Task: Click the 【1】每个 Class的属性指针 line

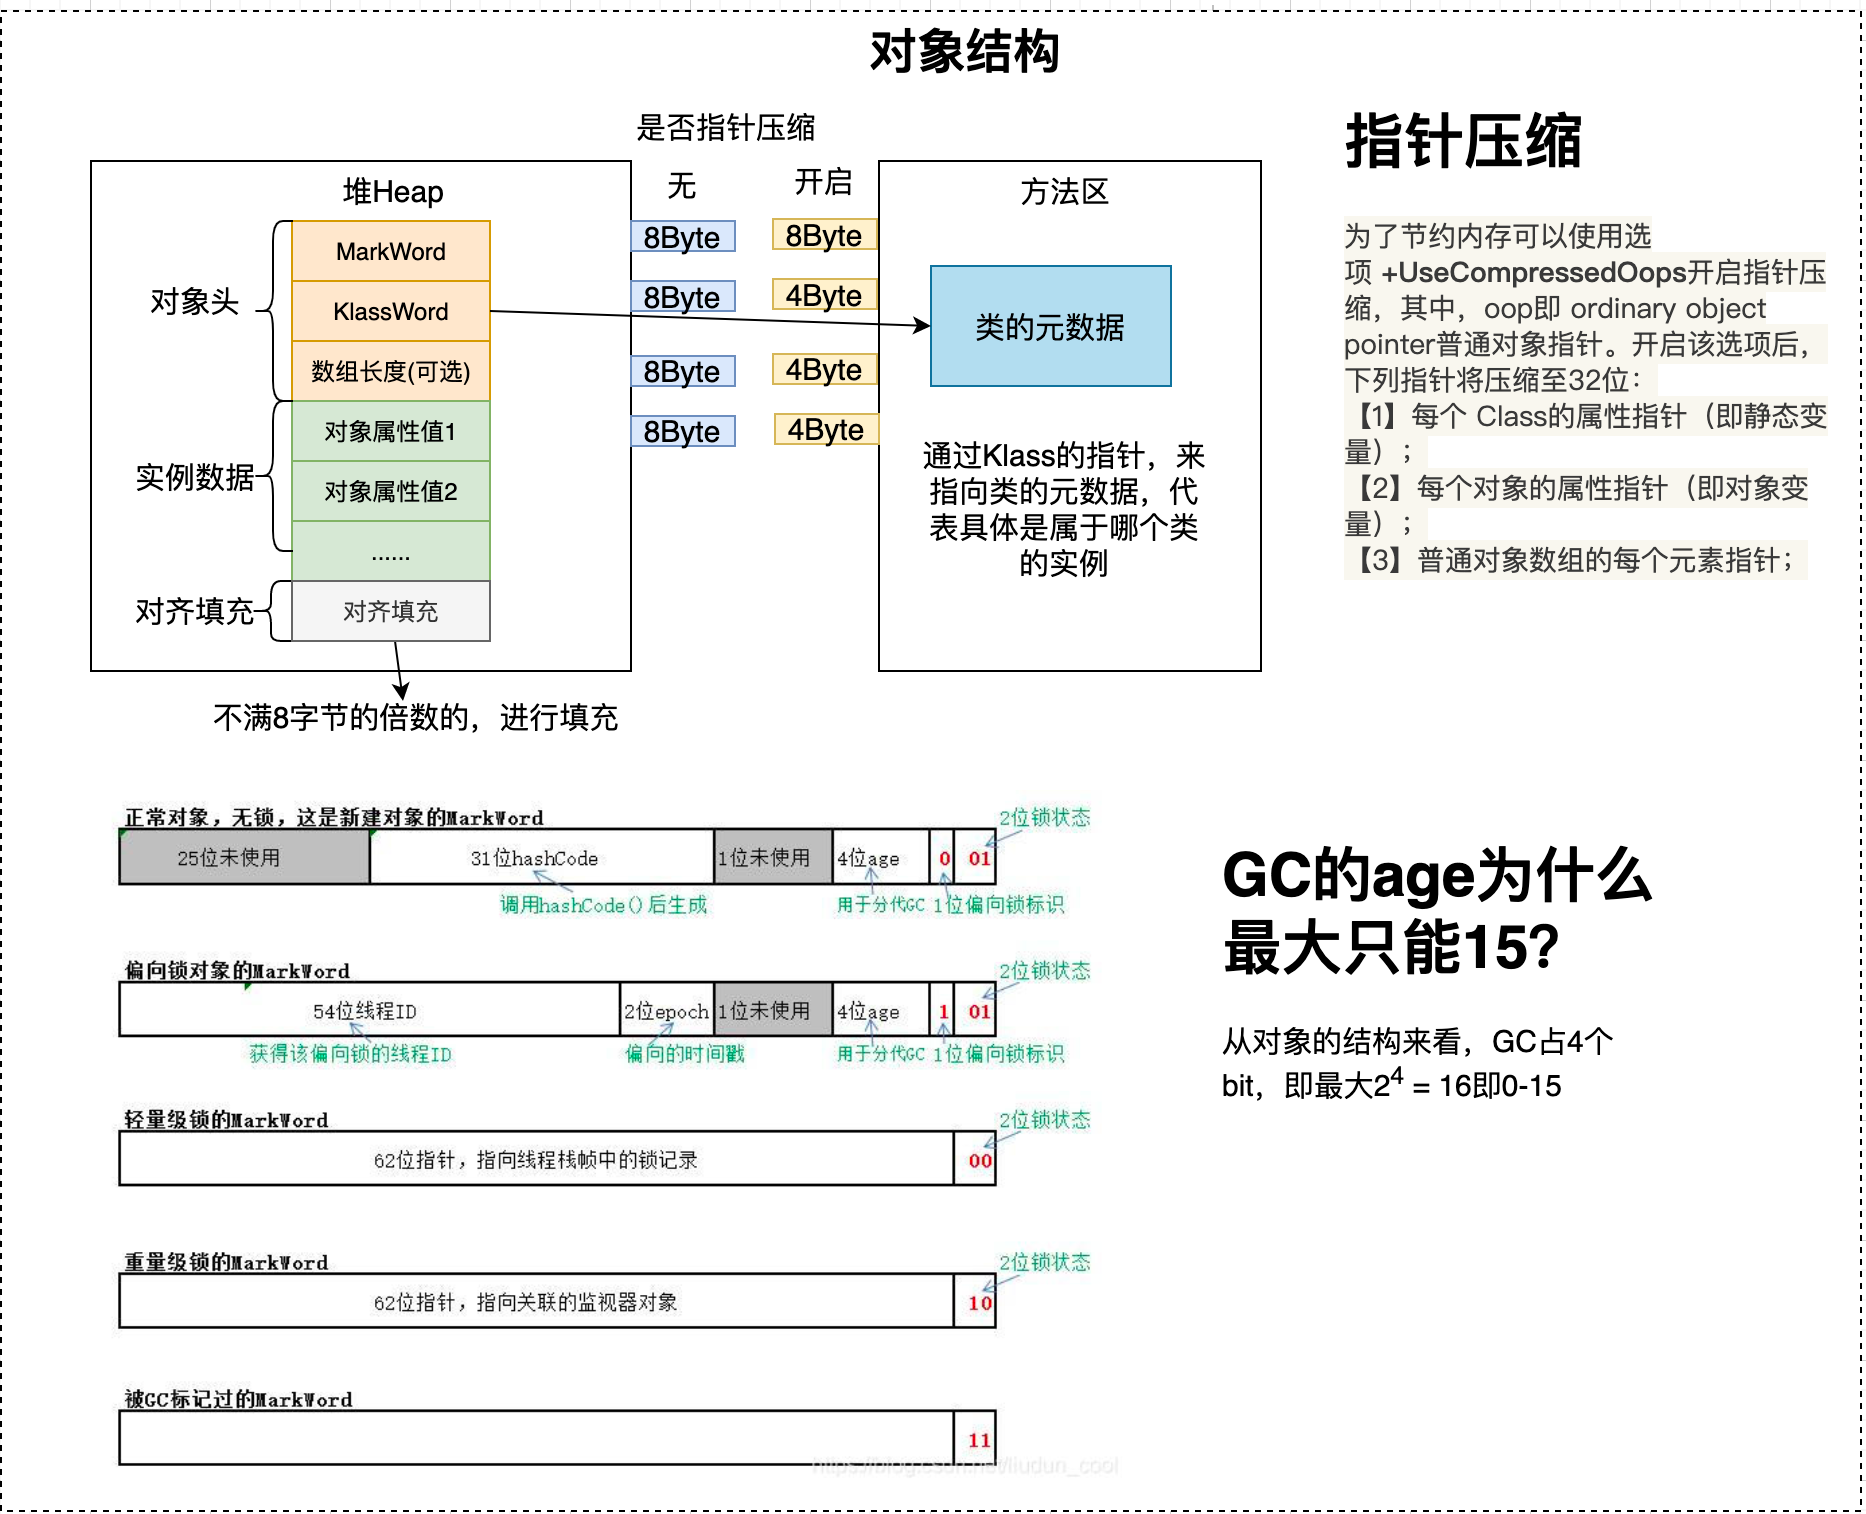Action: 1585,434
